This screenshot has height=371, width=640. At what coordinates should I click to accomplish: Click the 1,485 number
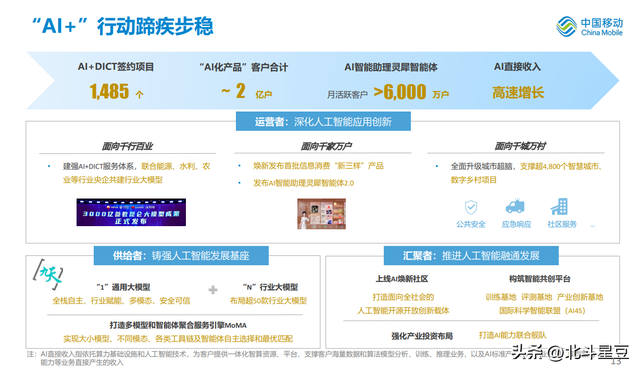pyautogui.click(x=109, y=91)
